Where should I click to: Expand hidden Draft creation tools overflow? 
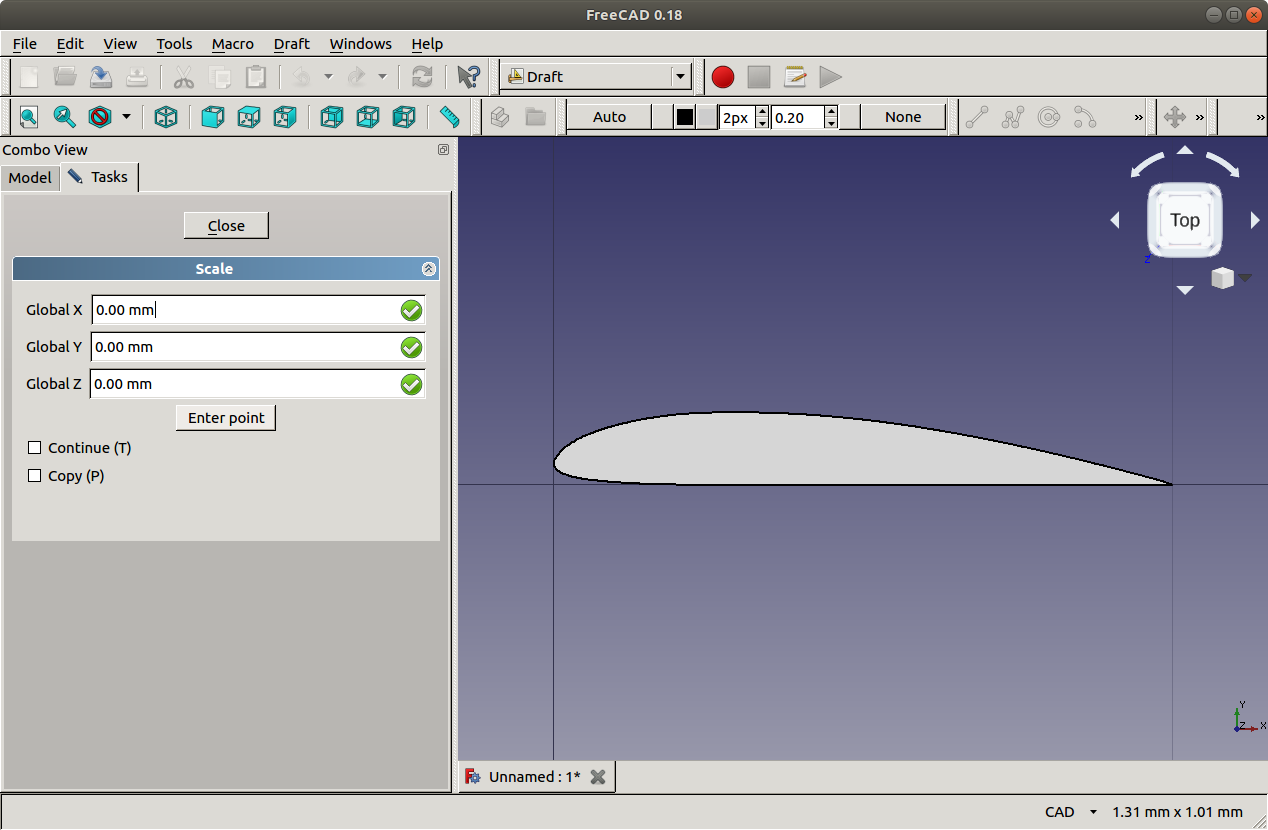pyautogui.click(x=1138, y=117)
